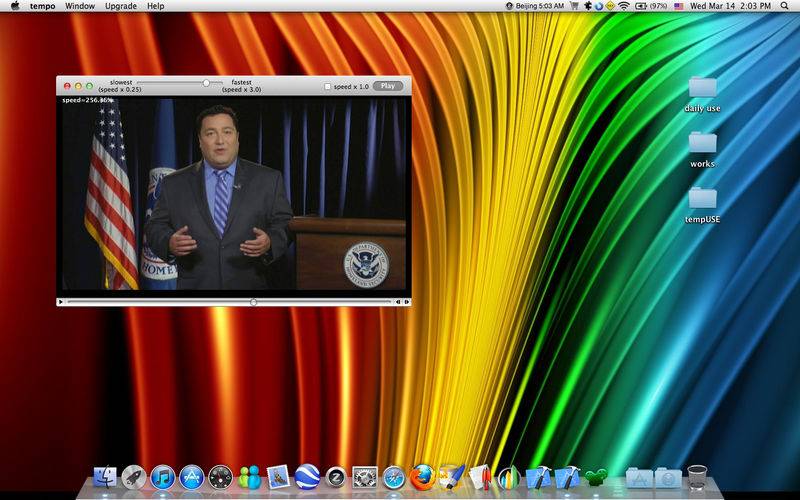
Task: Open Preview app in the dock
Action: pos(279,478)
